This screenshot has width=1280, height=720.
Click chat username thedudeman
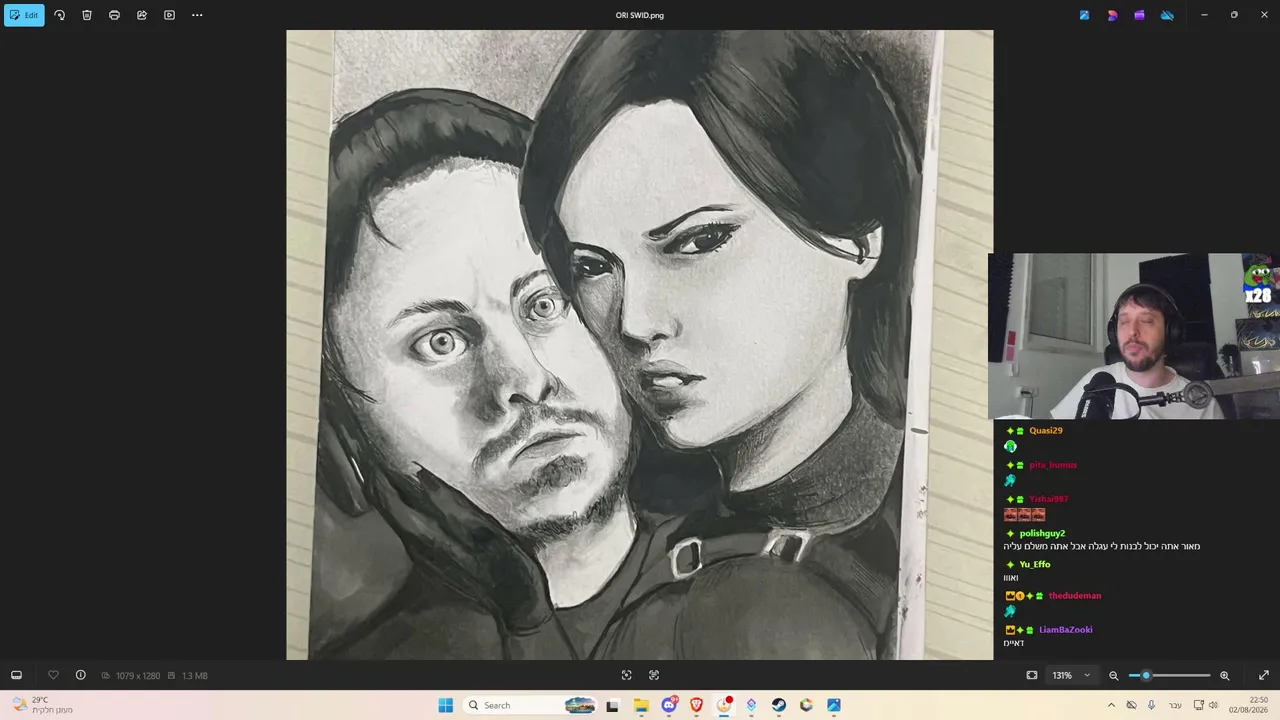1075,596
